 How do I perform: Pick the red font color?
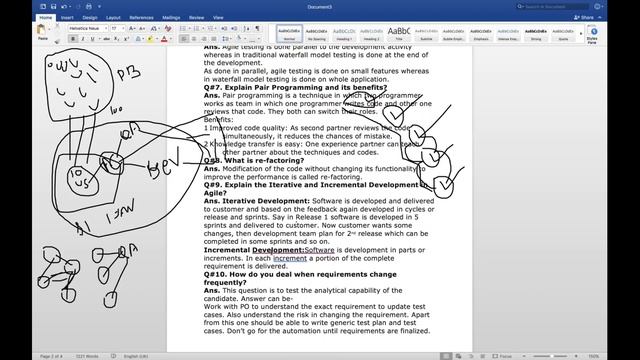164,39
